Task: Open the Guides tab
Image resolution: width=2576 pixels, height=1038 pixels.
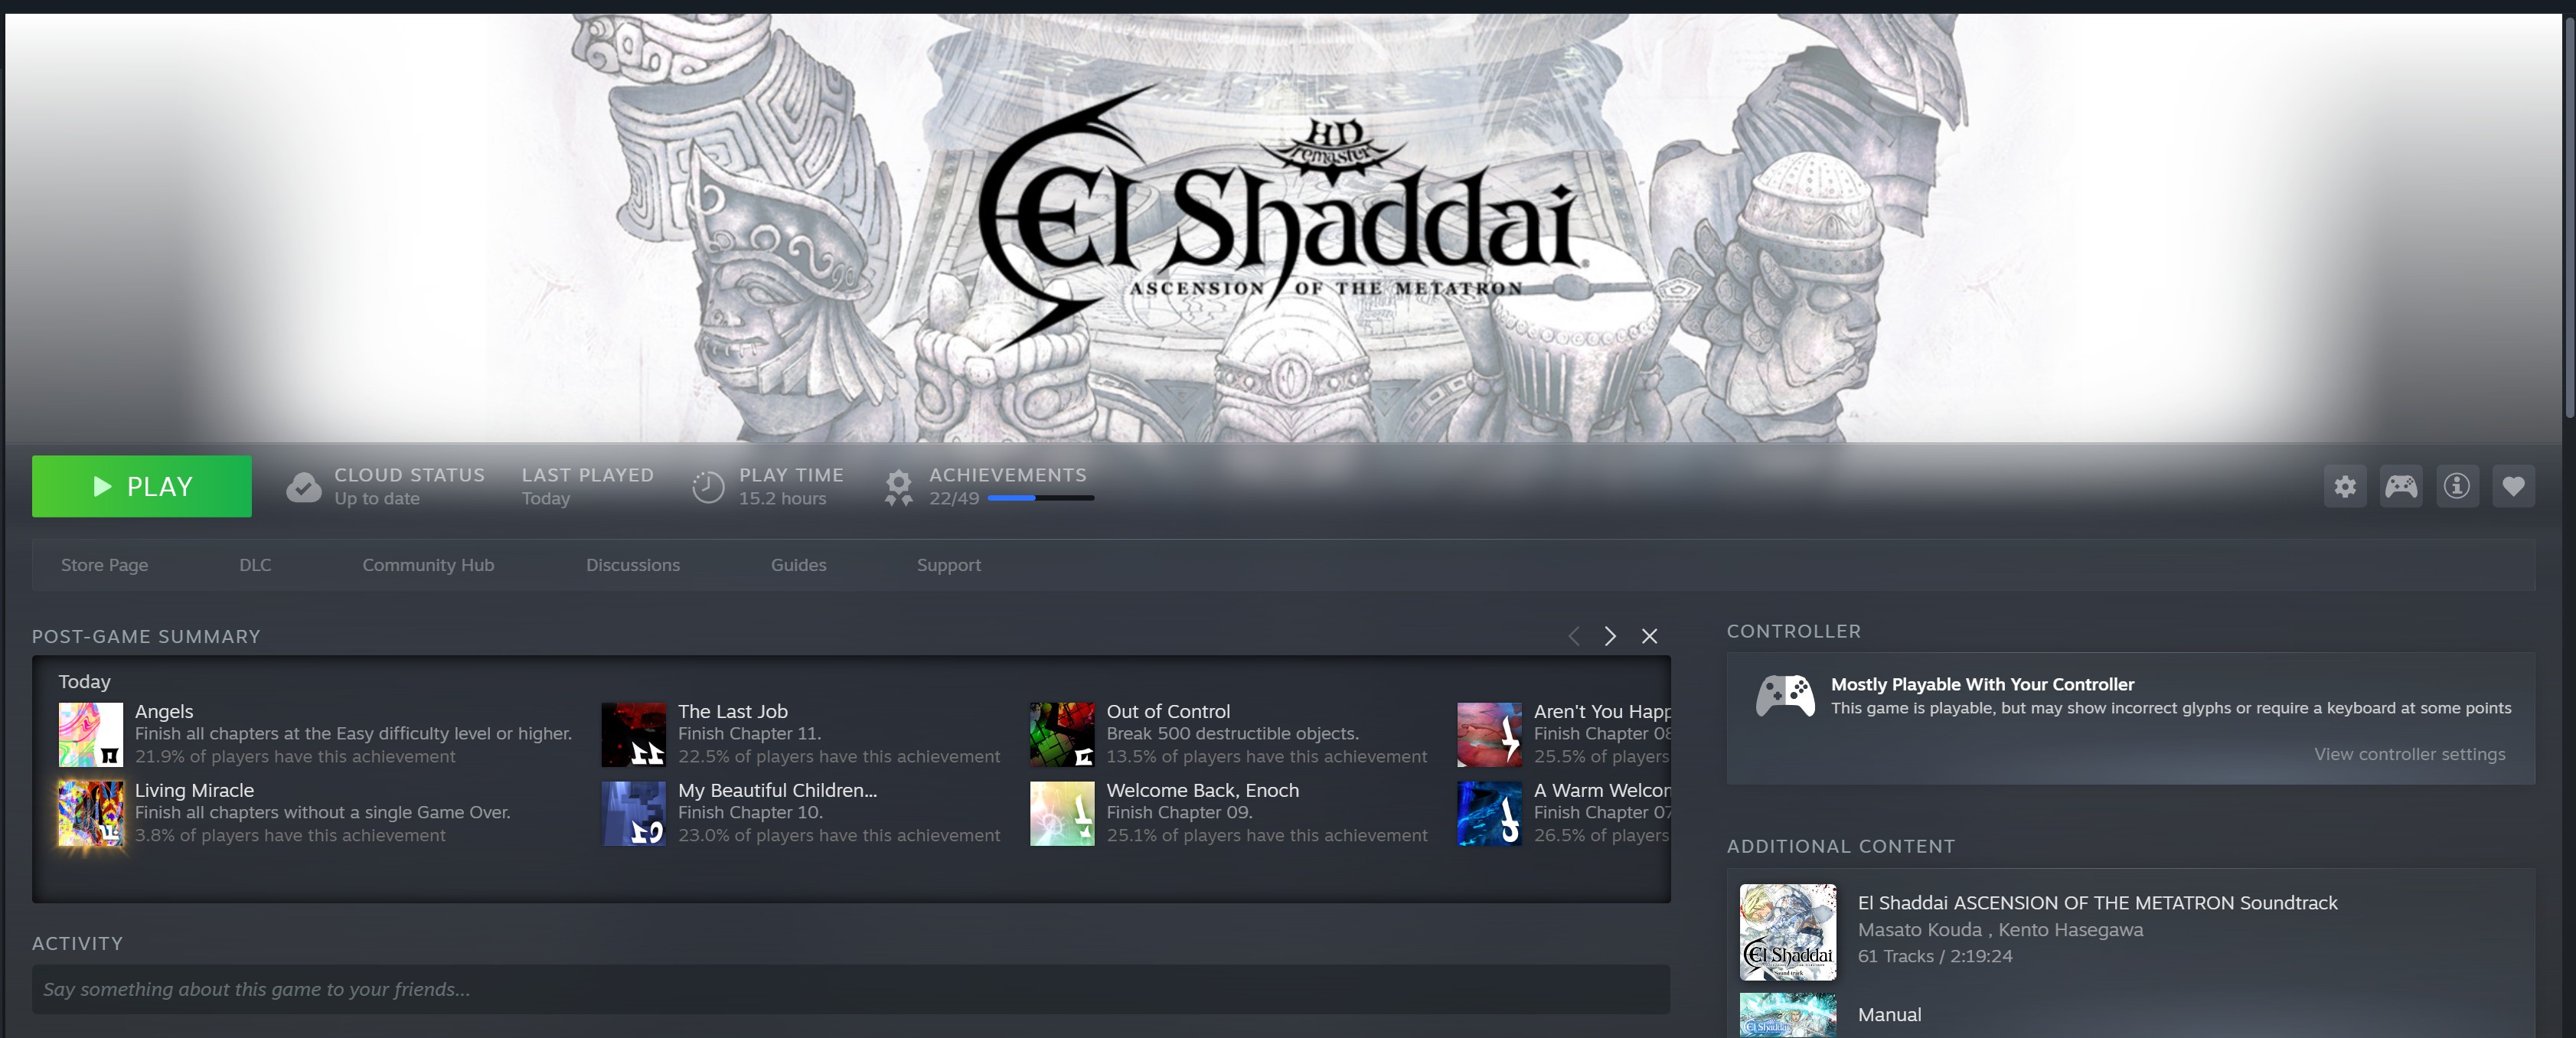Action: pos(799,565)
